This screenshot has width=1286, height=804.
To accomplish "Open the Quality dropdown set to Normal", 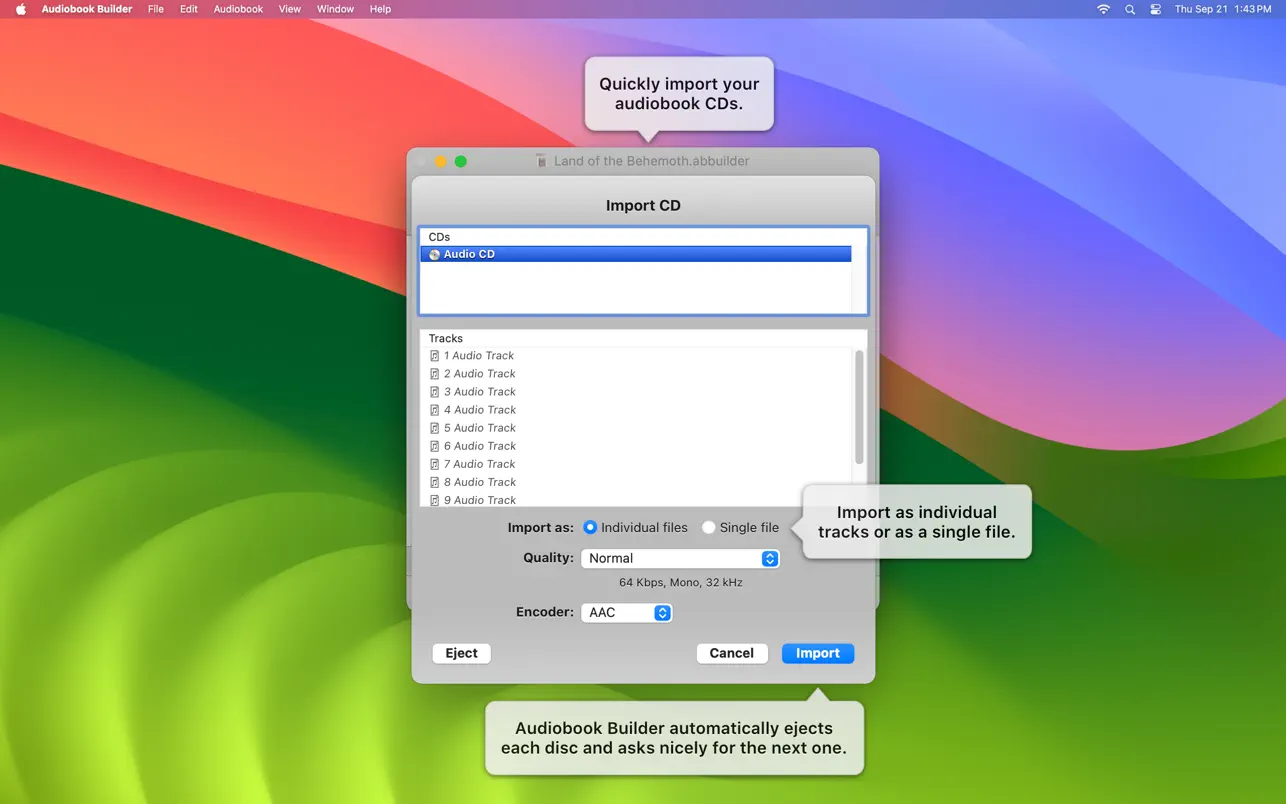I will point(680,559).
